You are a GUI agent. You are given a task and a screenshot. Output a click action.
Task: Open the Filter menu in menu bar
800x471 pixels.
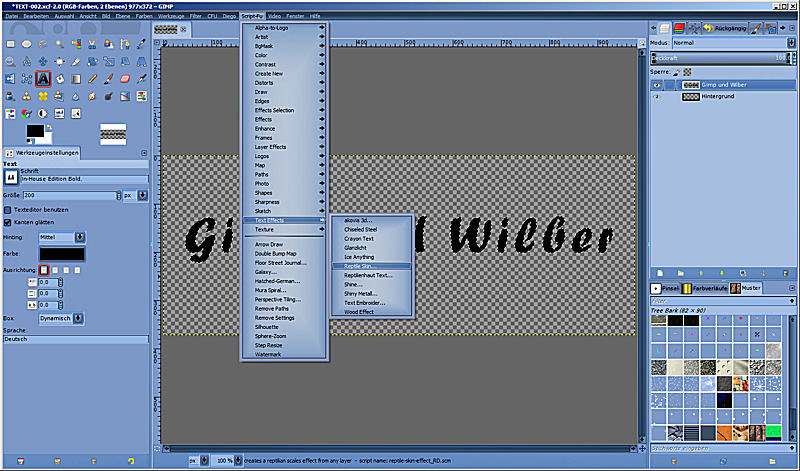196,16
